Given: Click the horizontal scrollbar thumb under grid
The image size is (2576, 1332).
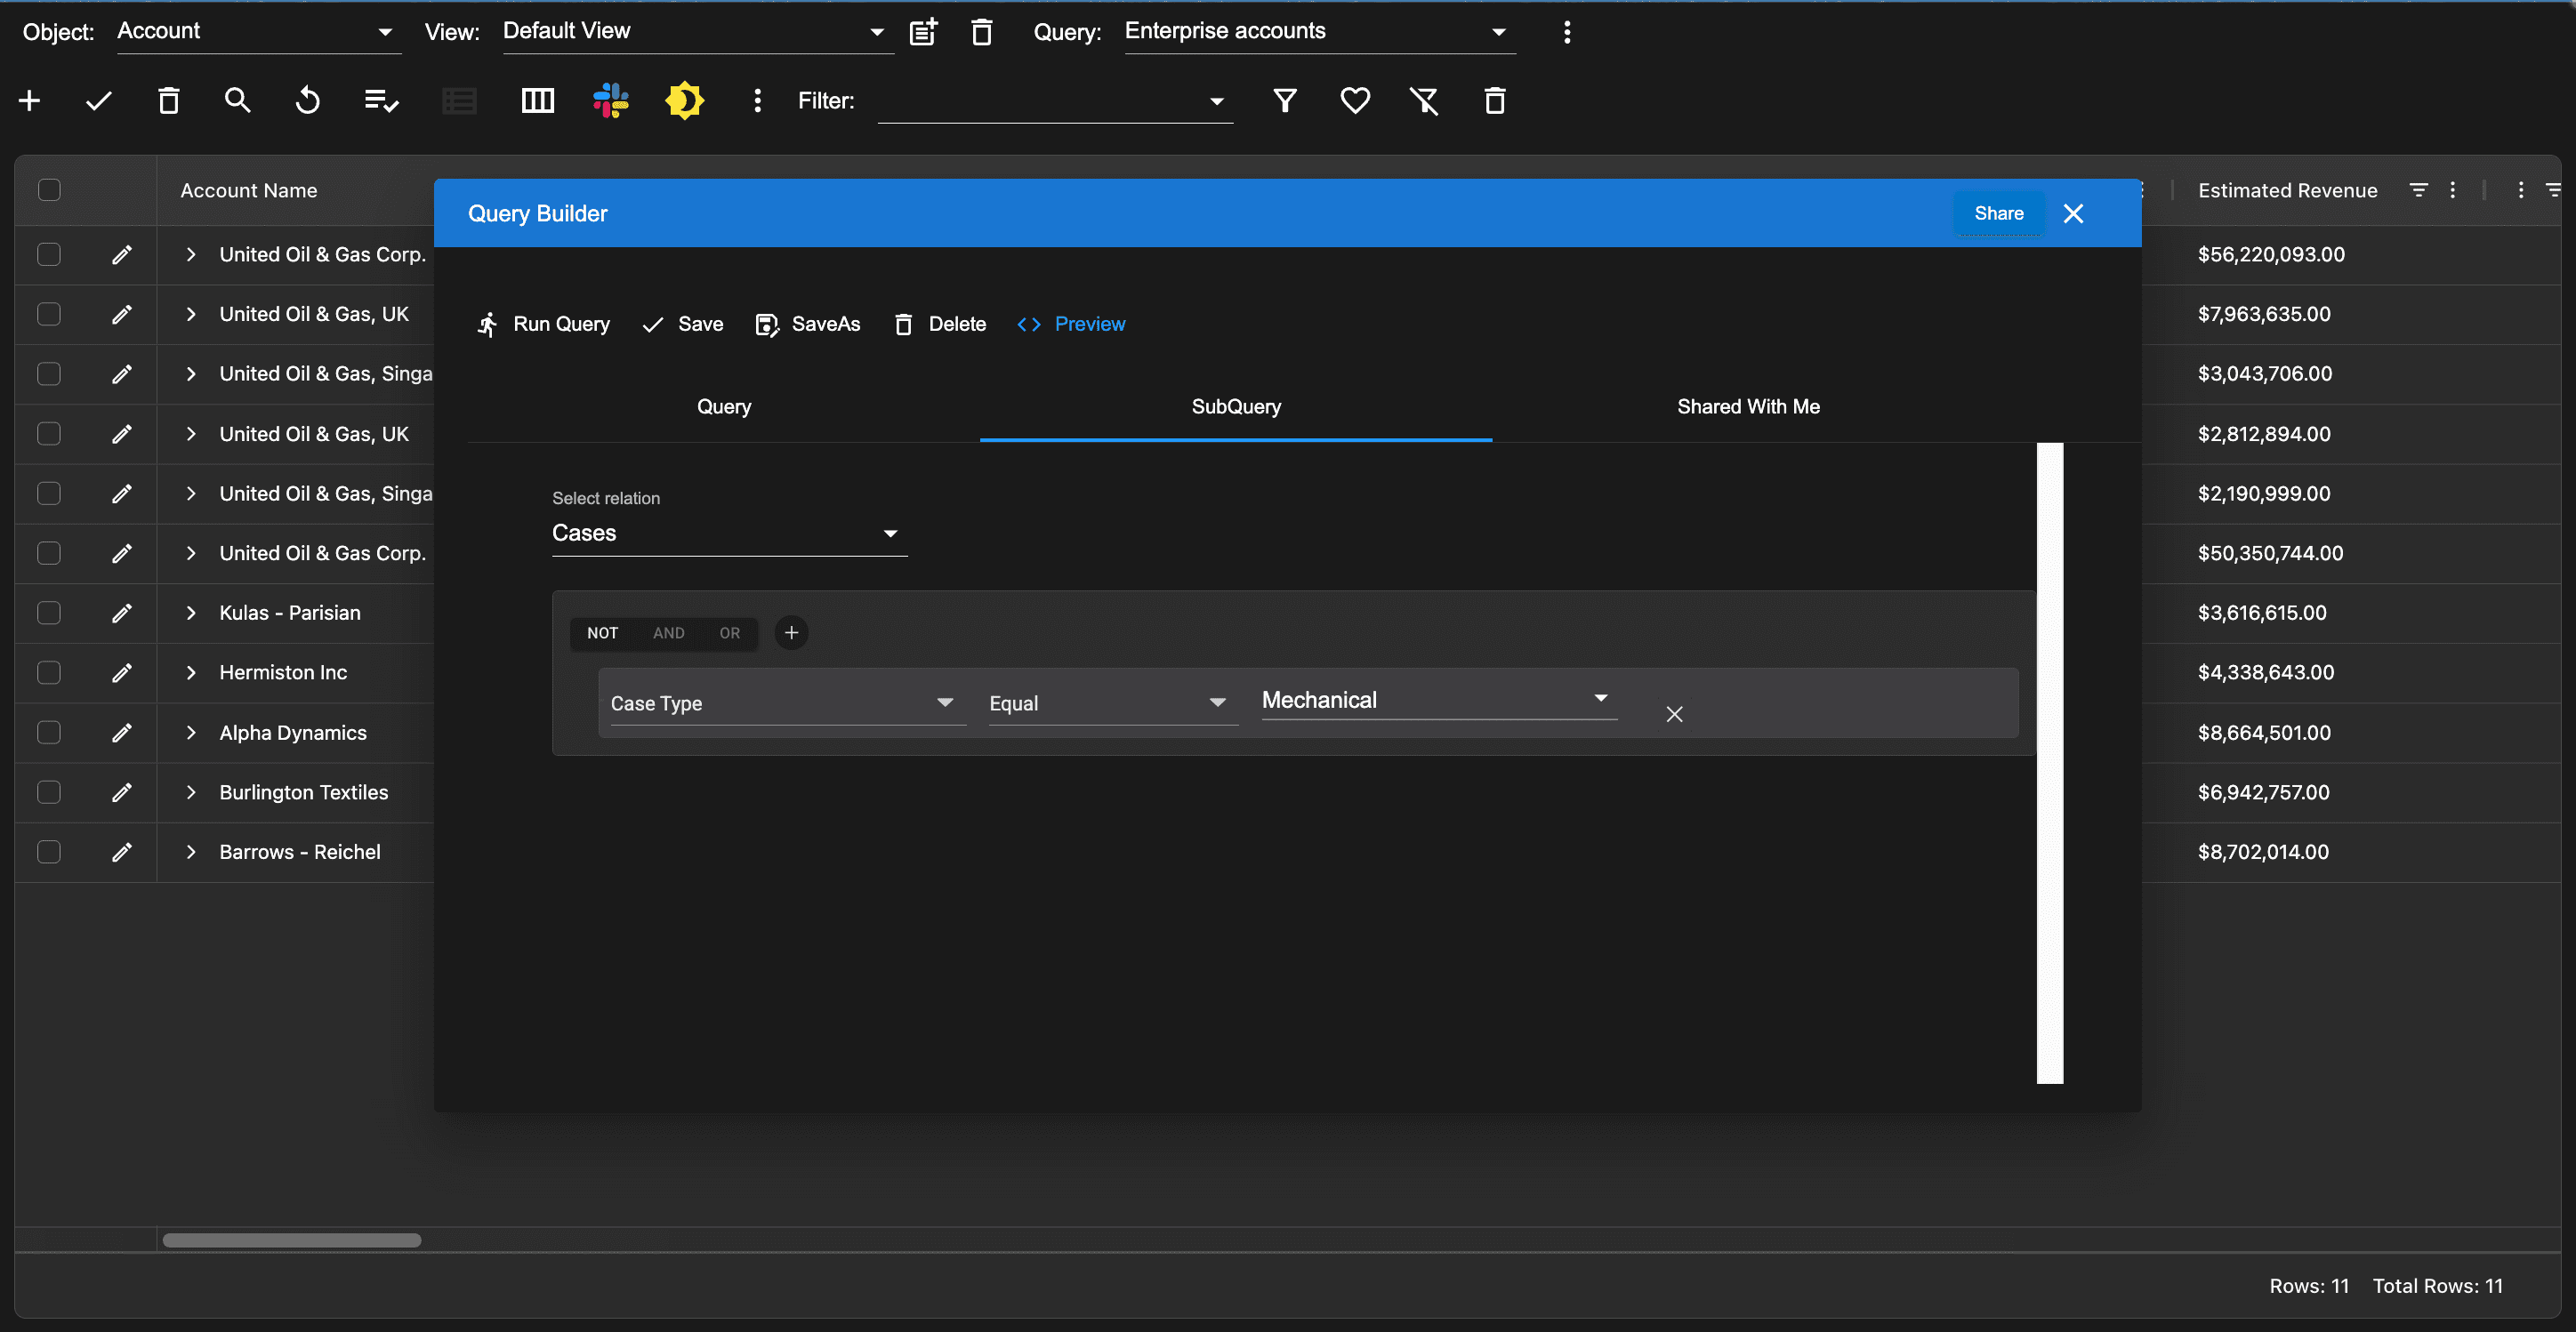Looking at the screenshot, I should point(291,1240).
